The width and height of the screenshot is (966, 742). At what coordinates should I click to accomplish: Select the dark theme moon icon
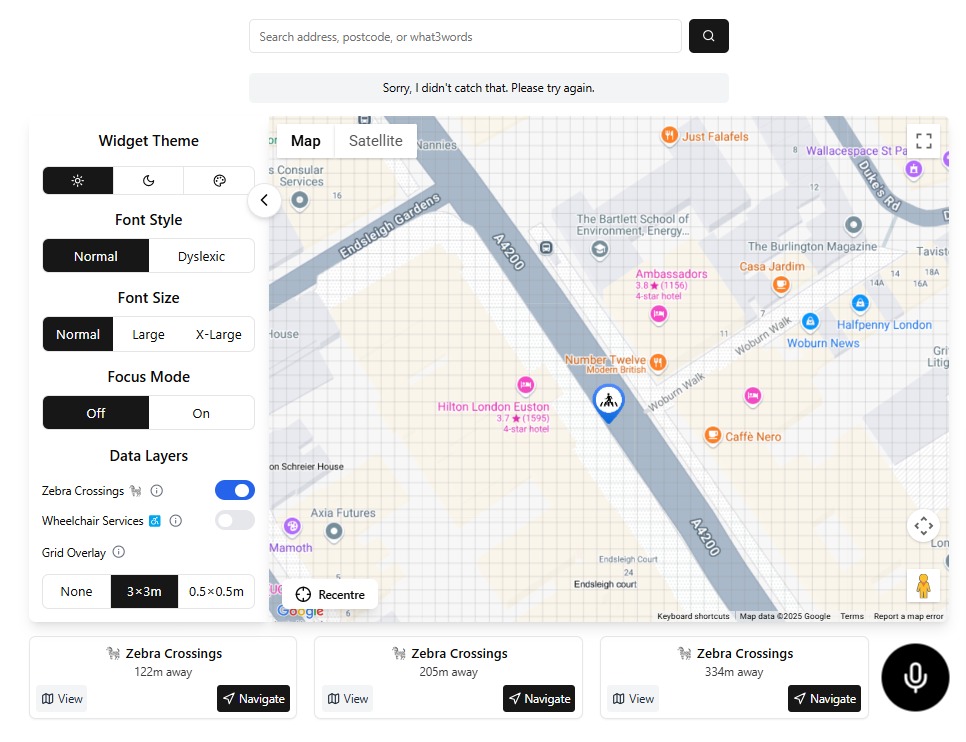pyautogui.click(x=148, y=181)
